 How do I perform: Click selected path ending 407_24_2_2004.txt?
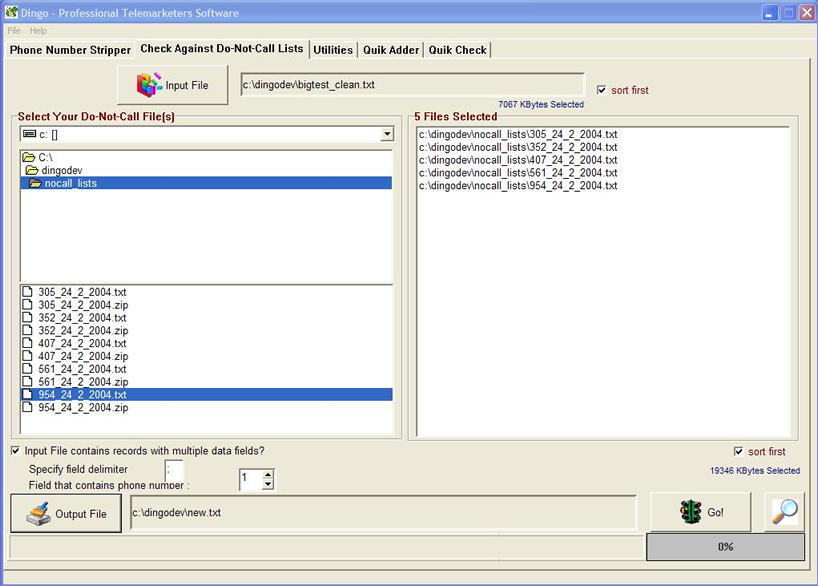click(x=518, y=160)
